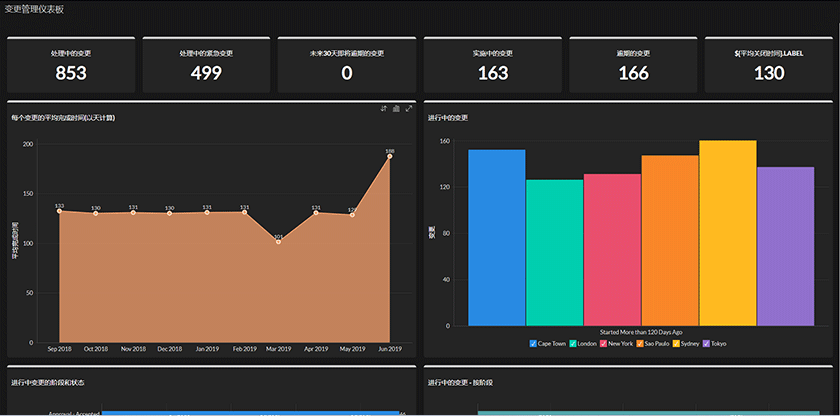This screenshot has width=840, height=417.
Task: Click the purple Tokyo bar
Action: point(785,246)
